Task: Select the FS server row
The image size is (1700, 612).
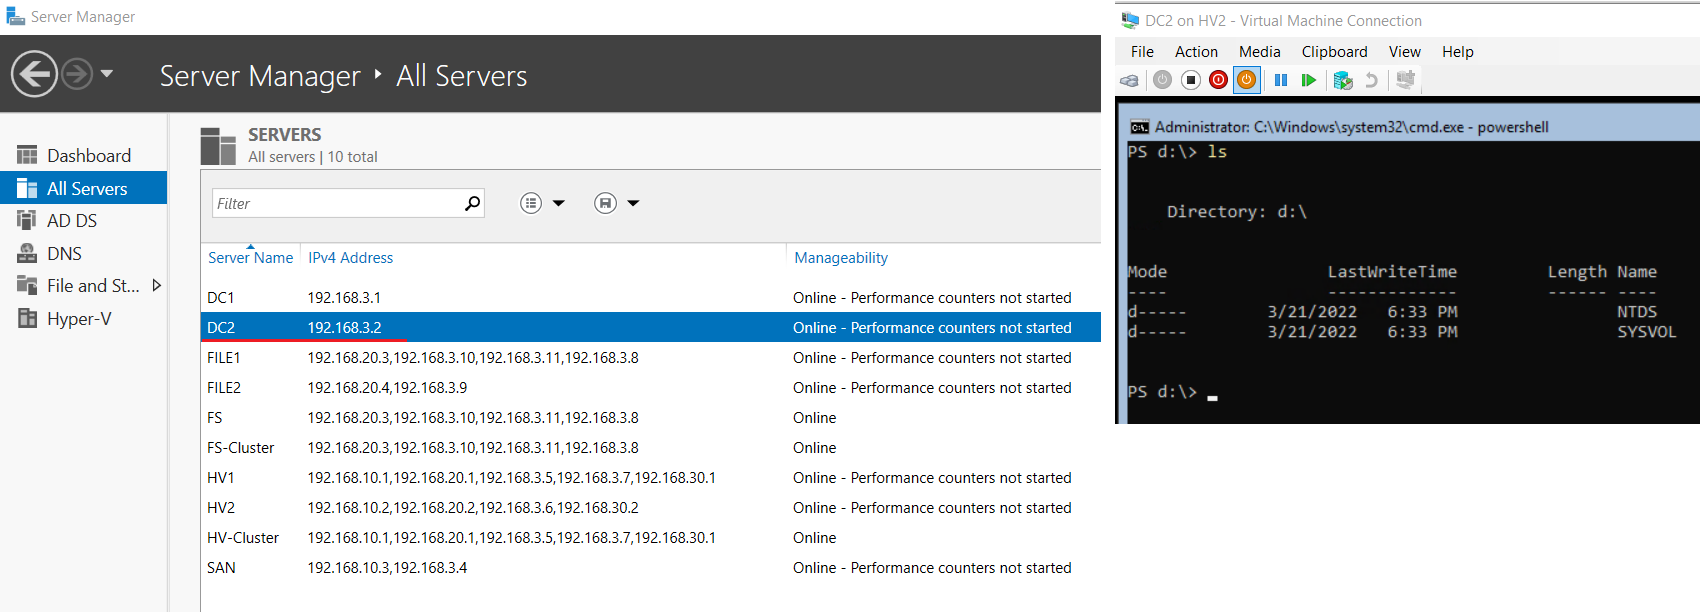Action: [651, 417]
